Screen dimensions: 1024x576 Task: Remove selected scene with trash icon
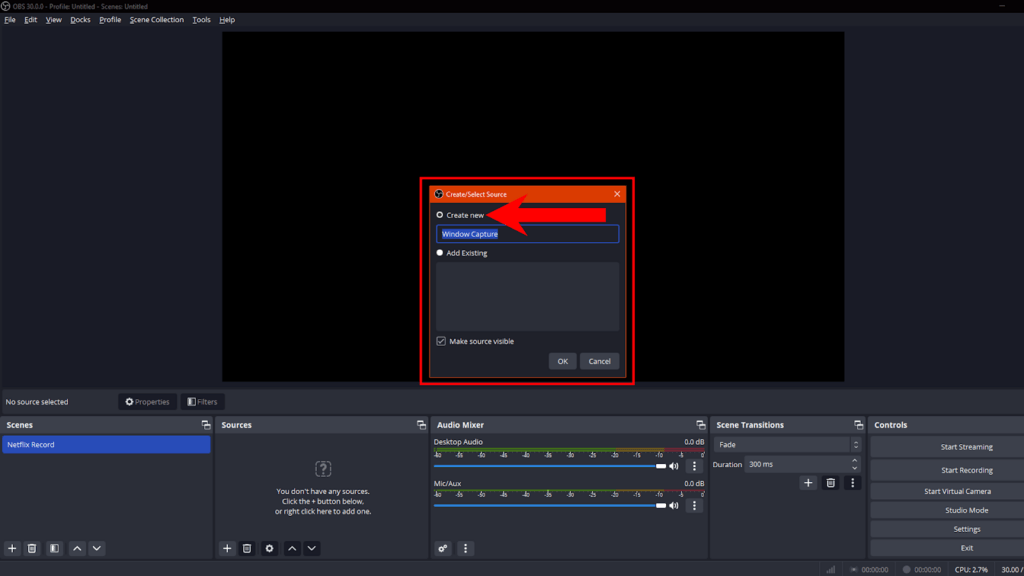pos(31,549)
